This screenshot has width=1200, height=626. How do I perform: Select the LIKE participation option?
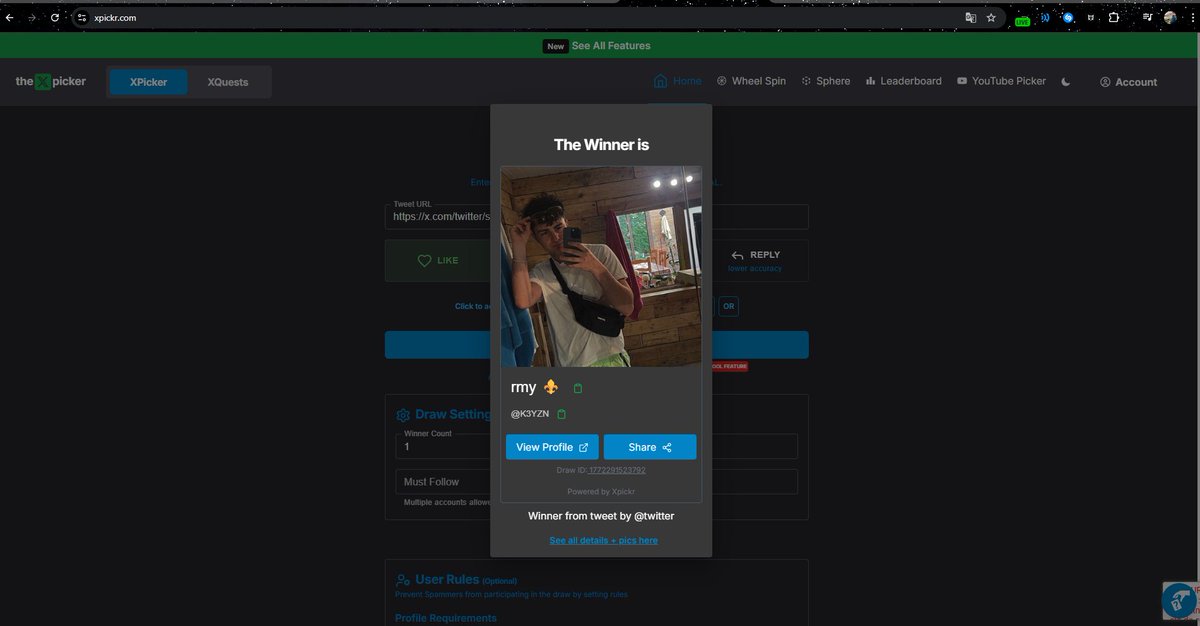(437, 260)
